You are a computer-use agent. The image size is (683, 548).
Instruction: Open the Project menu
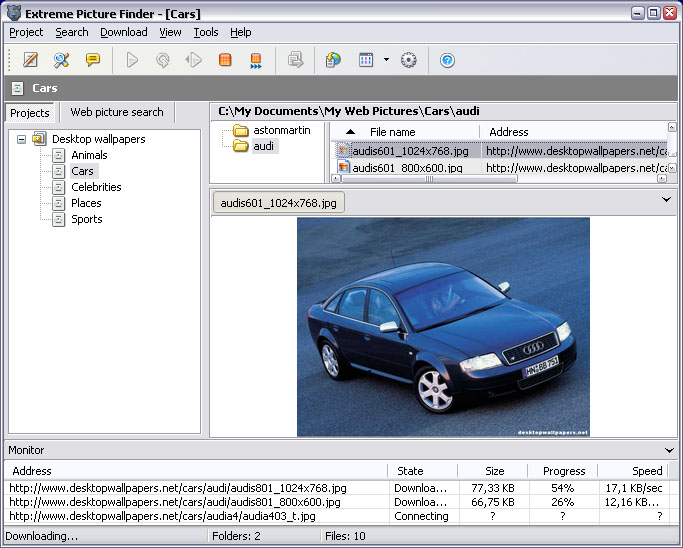click(26, 32)
